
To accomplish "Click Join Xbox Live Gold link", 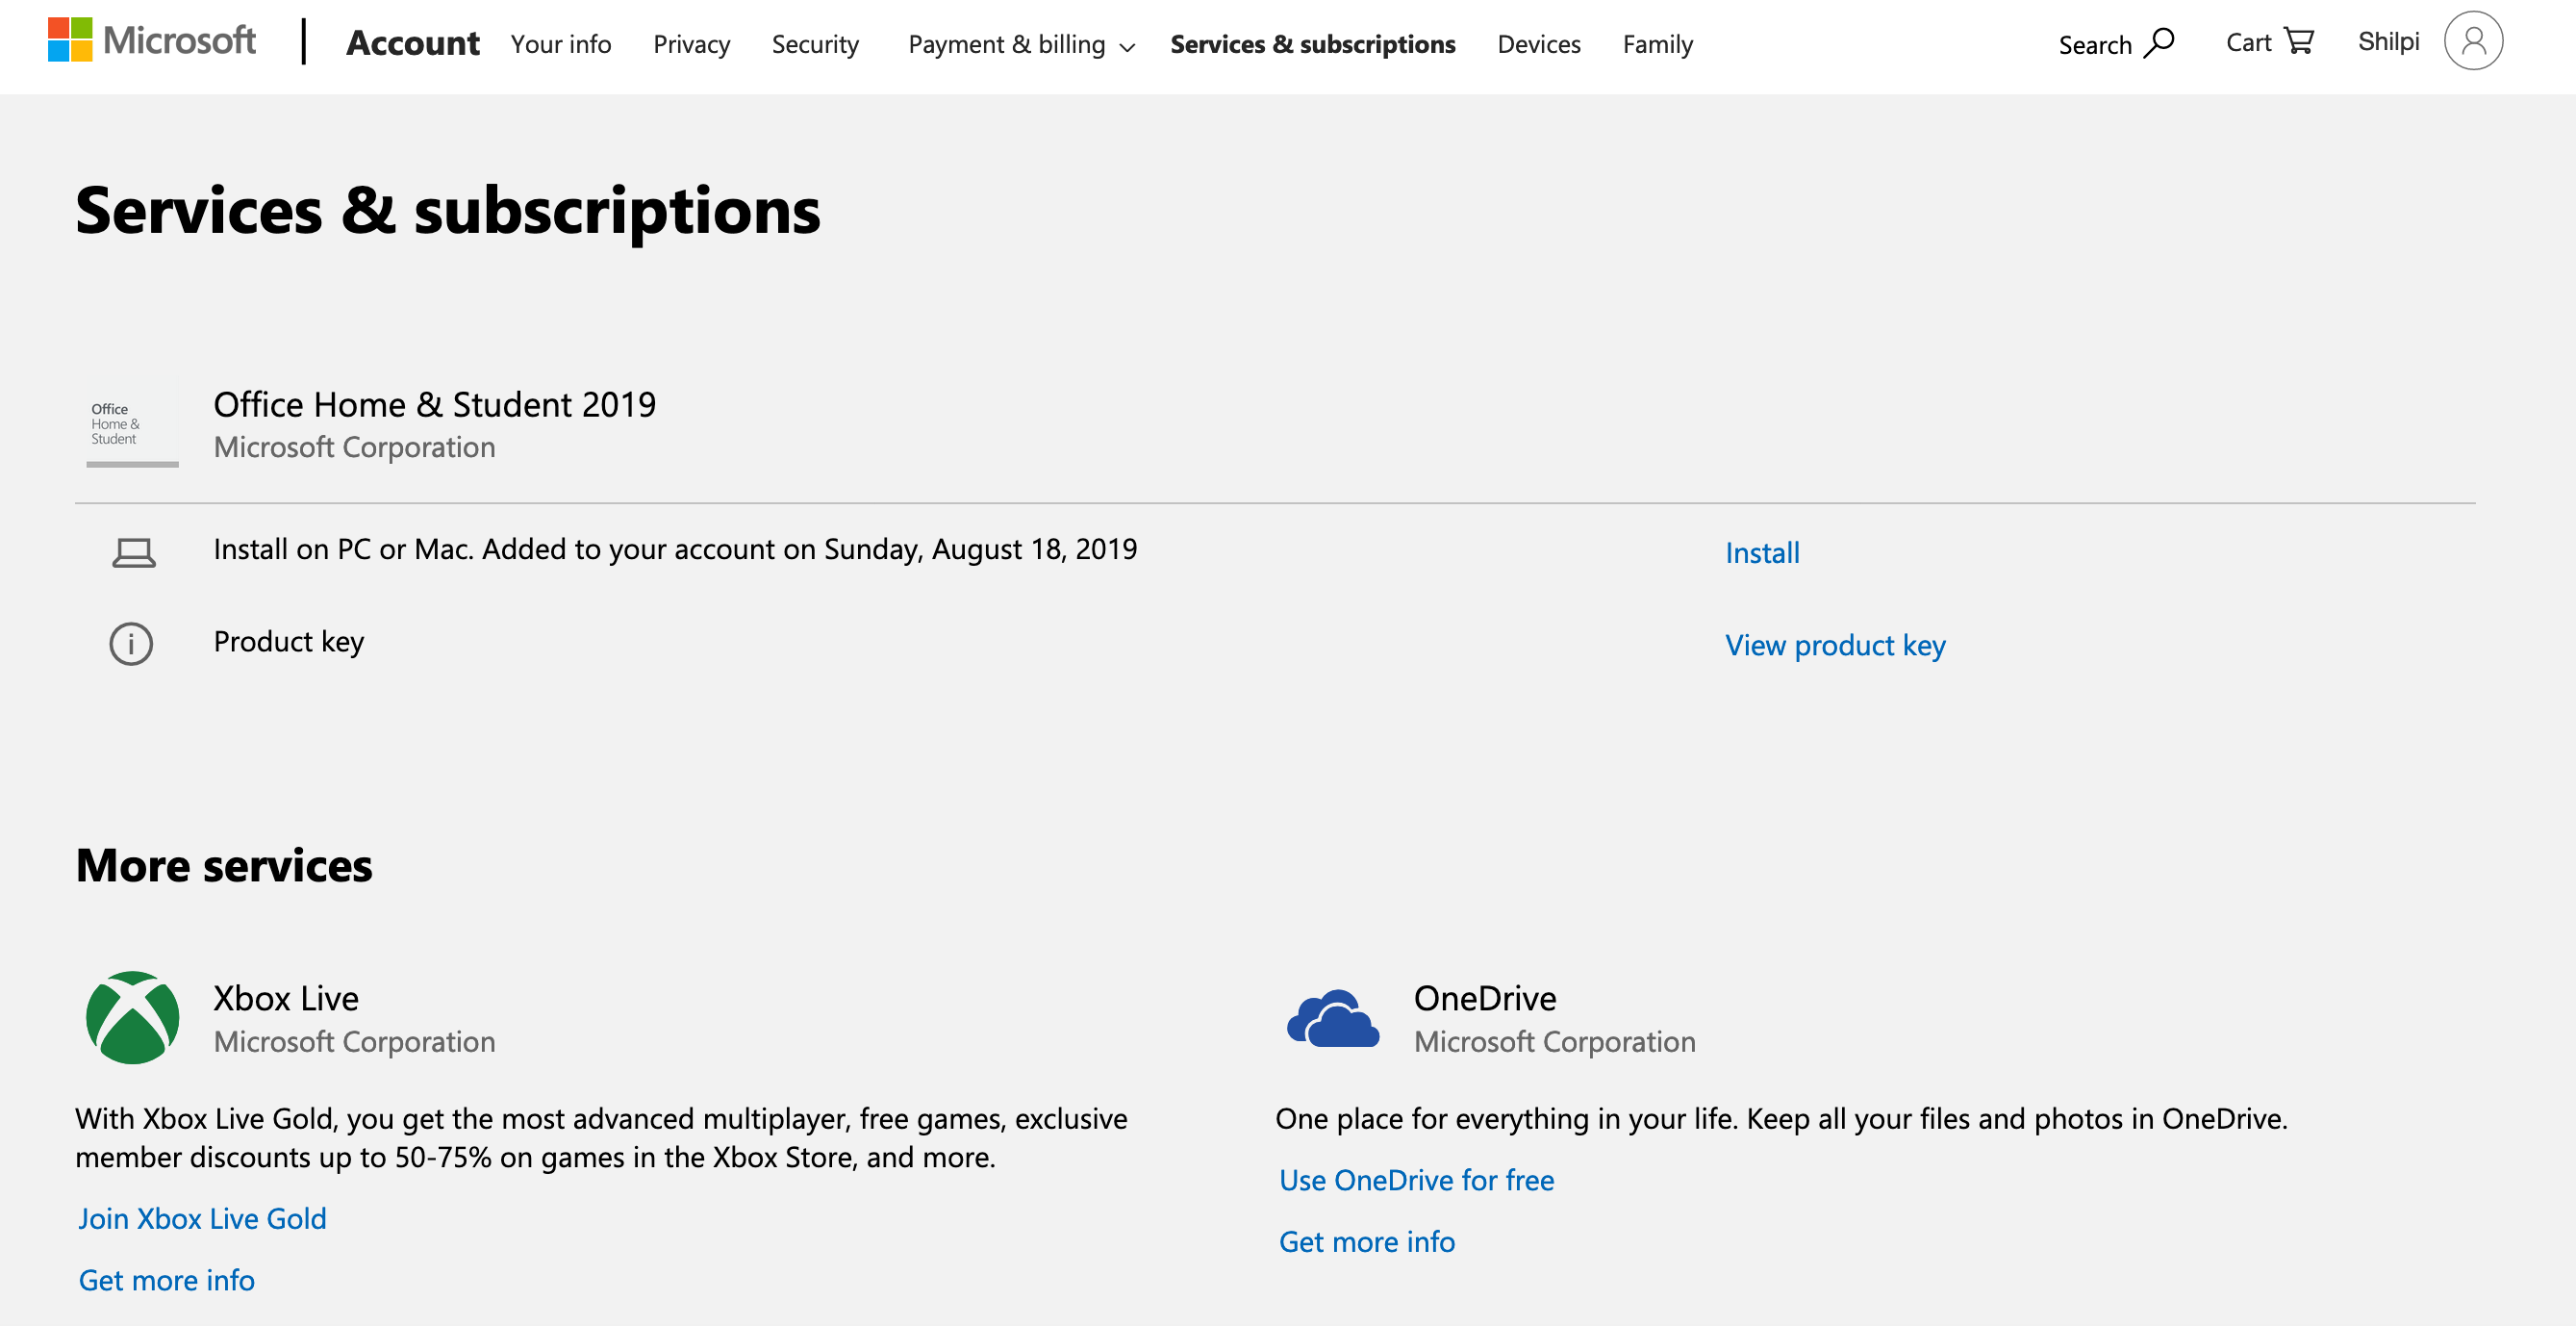I will point(203,1218).
